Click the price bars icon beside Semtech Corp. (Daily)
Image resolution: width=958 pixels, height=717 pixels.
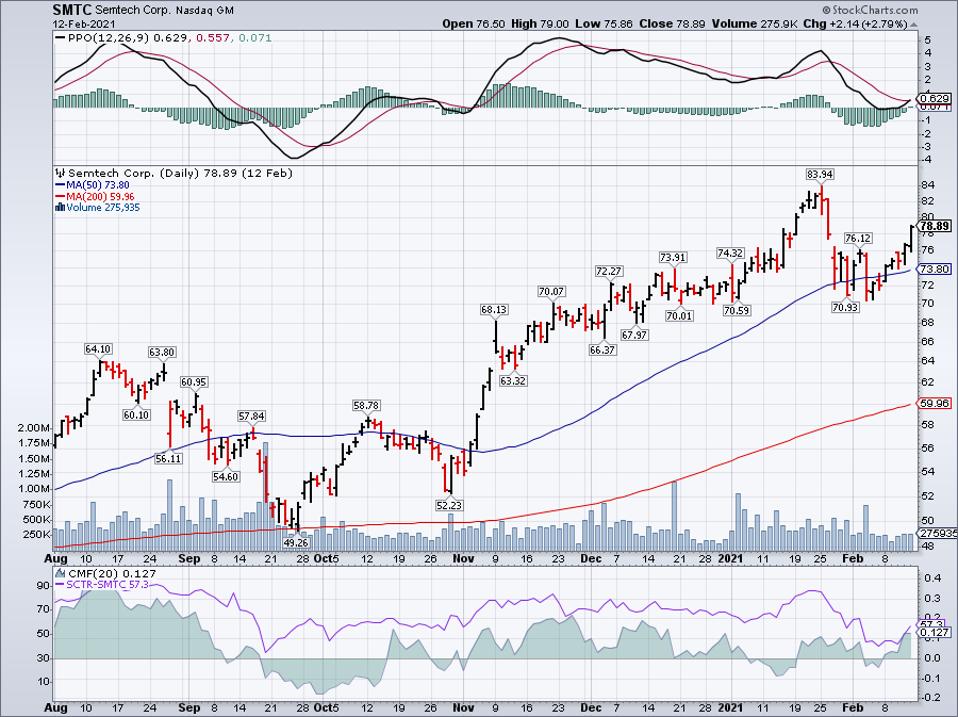(x=60, y=173)
